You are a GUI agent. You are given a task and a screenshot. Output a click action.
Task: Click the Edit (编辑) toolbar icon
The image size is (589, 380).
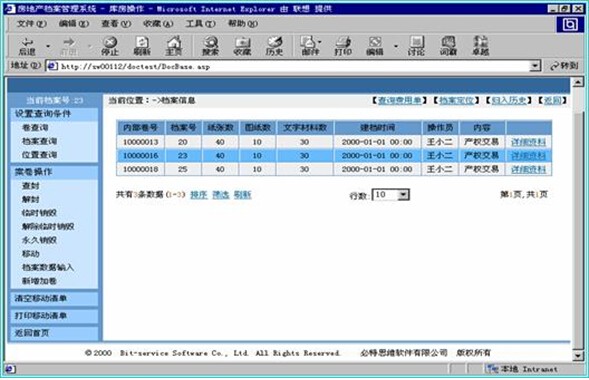[x=375, y=46]
